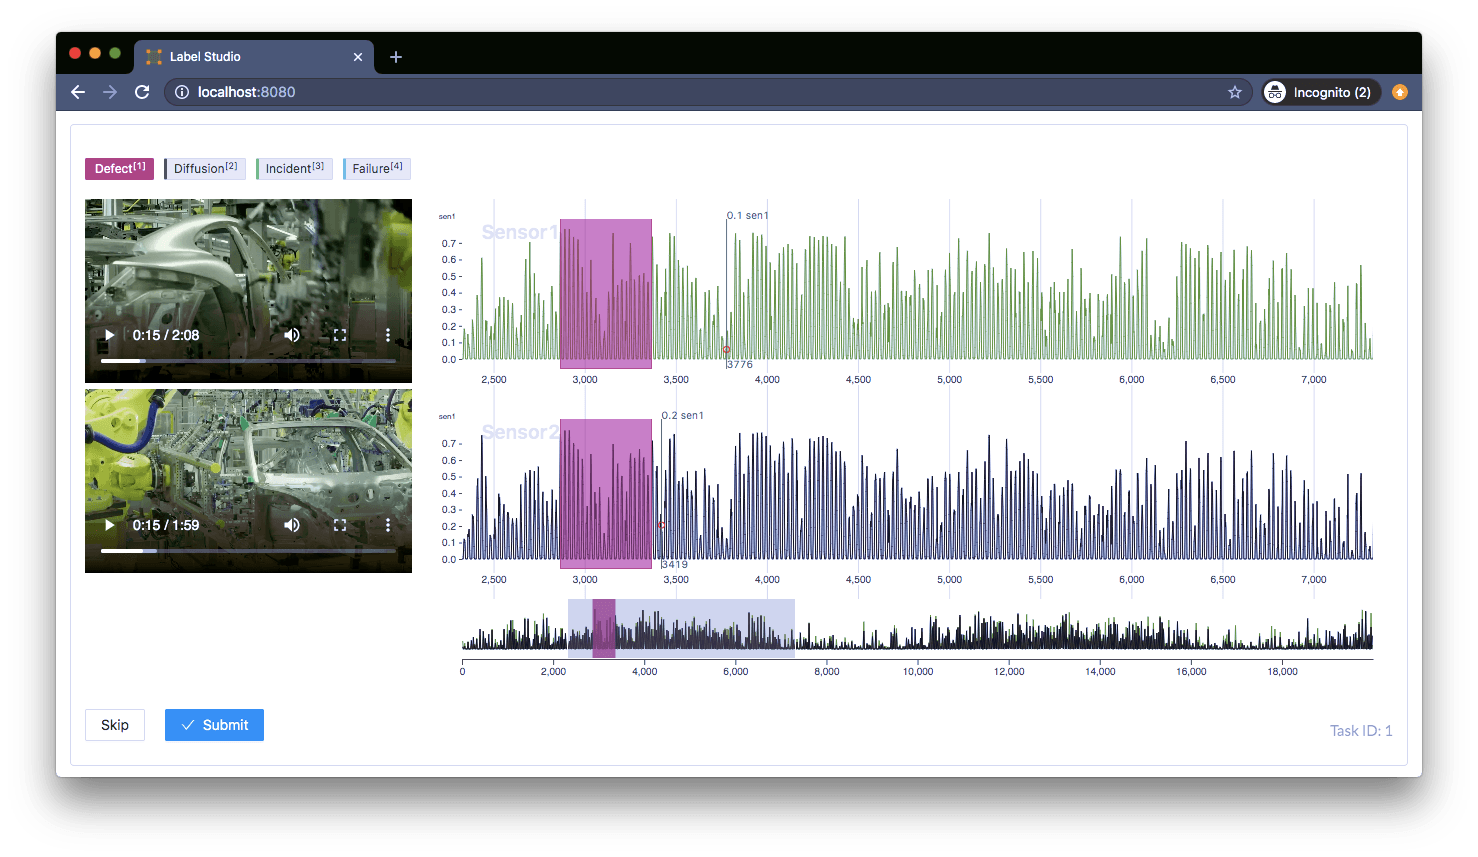Image resolution: width=1478 pixels, height=857 pixels.
Task: Open more options menu on top video
Action: pos(388,335)
